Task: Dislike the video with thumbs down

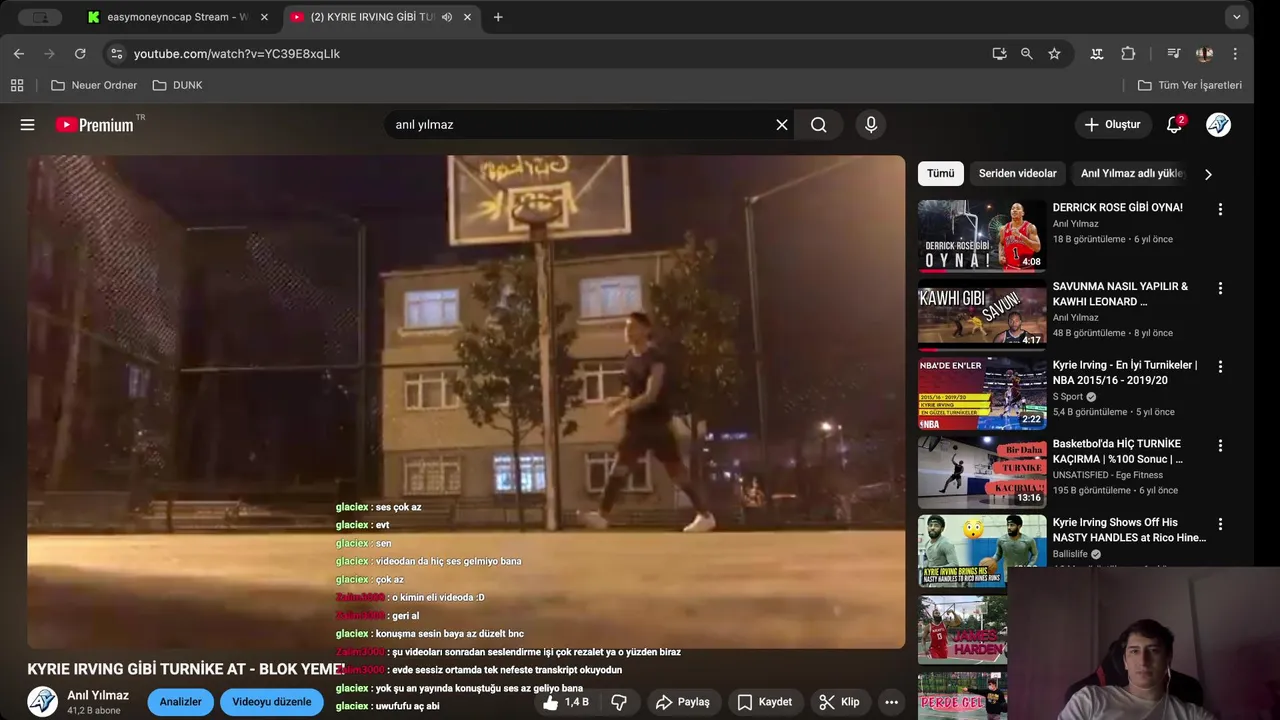Action: pos(619,702)
